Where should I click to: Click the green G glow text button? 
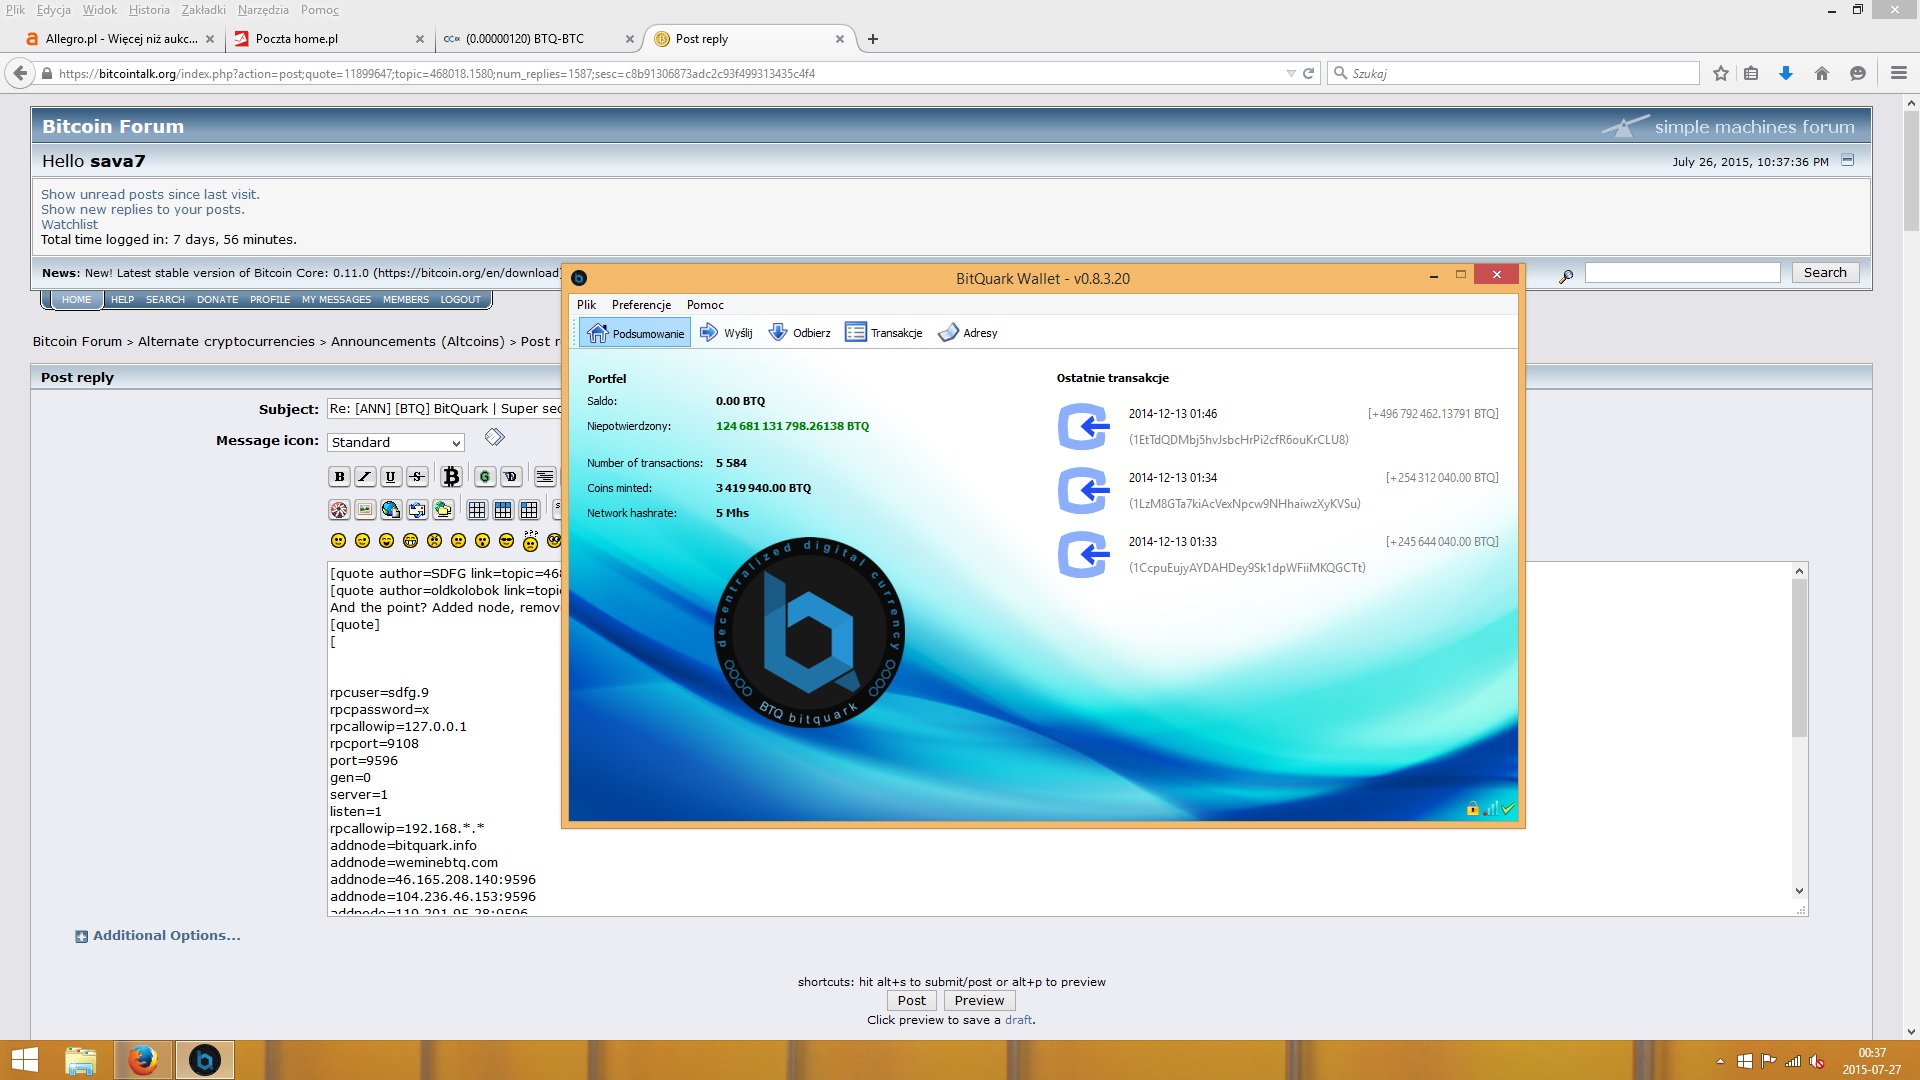485,477
